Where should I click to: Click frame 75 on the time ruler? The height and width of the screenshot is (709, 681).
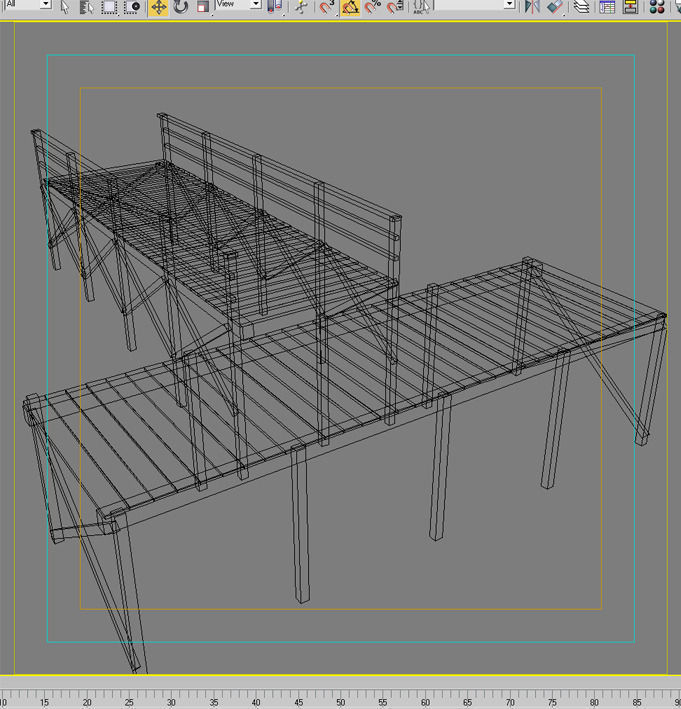point(552,702)
